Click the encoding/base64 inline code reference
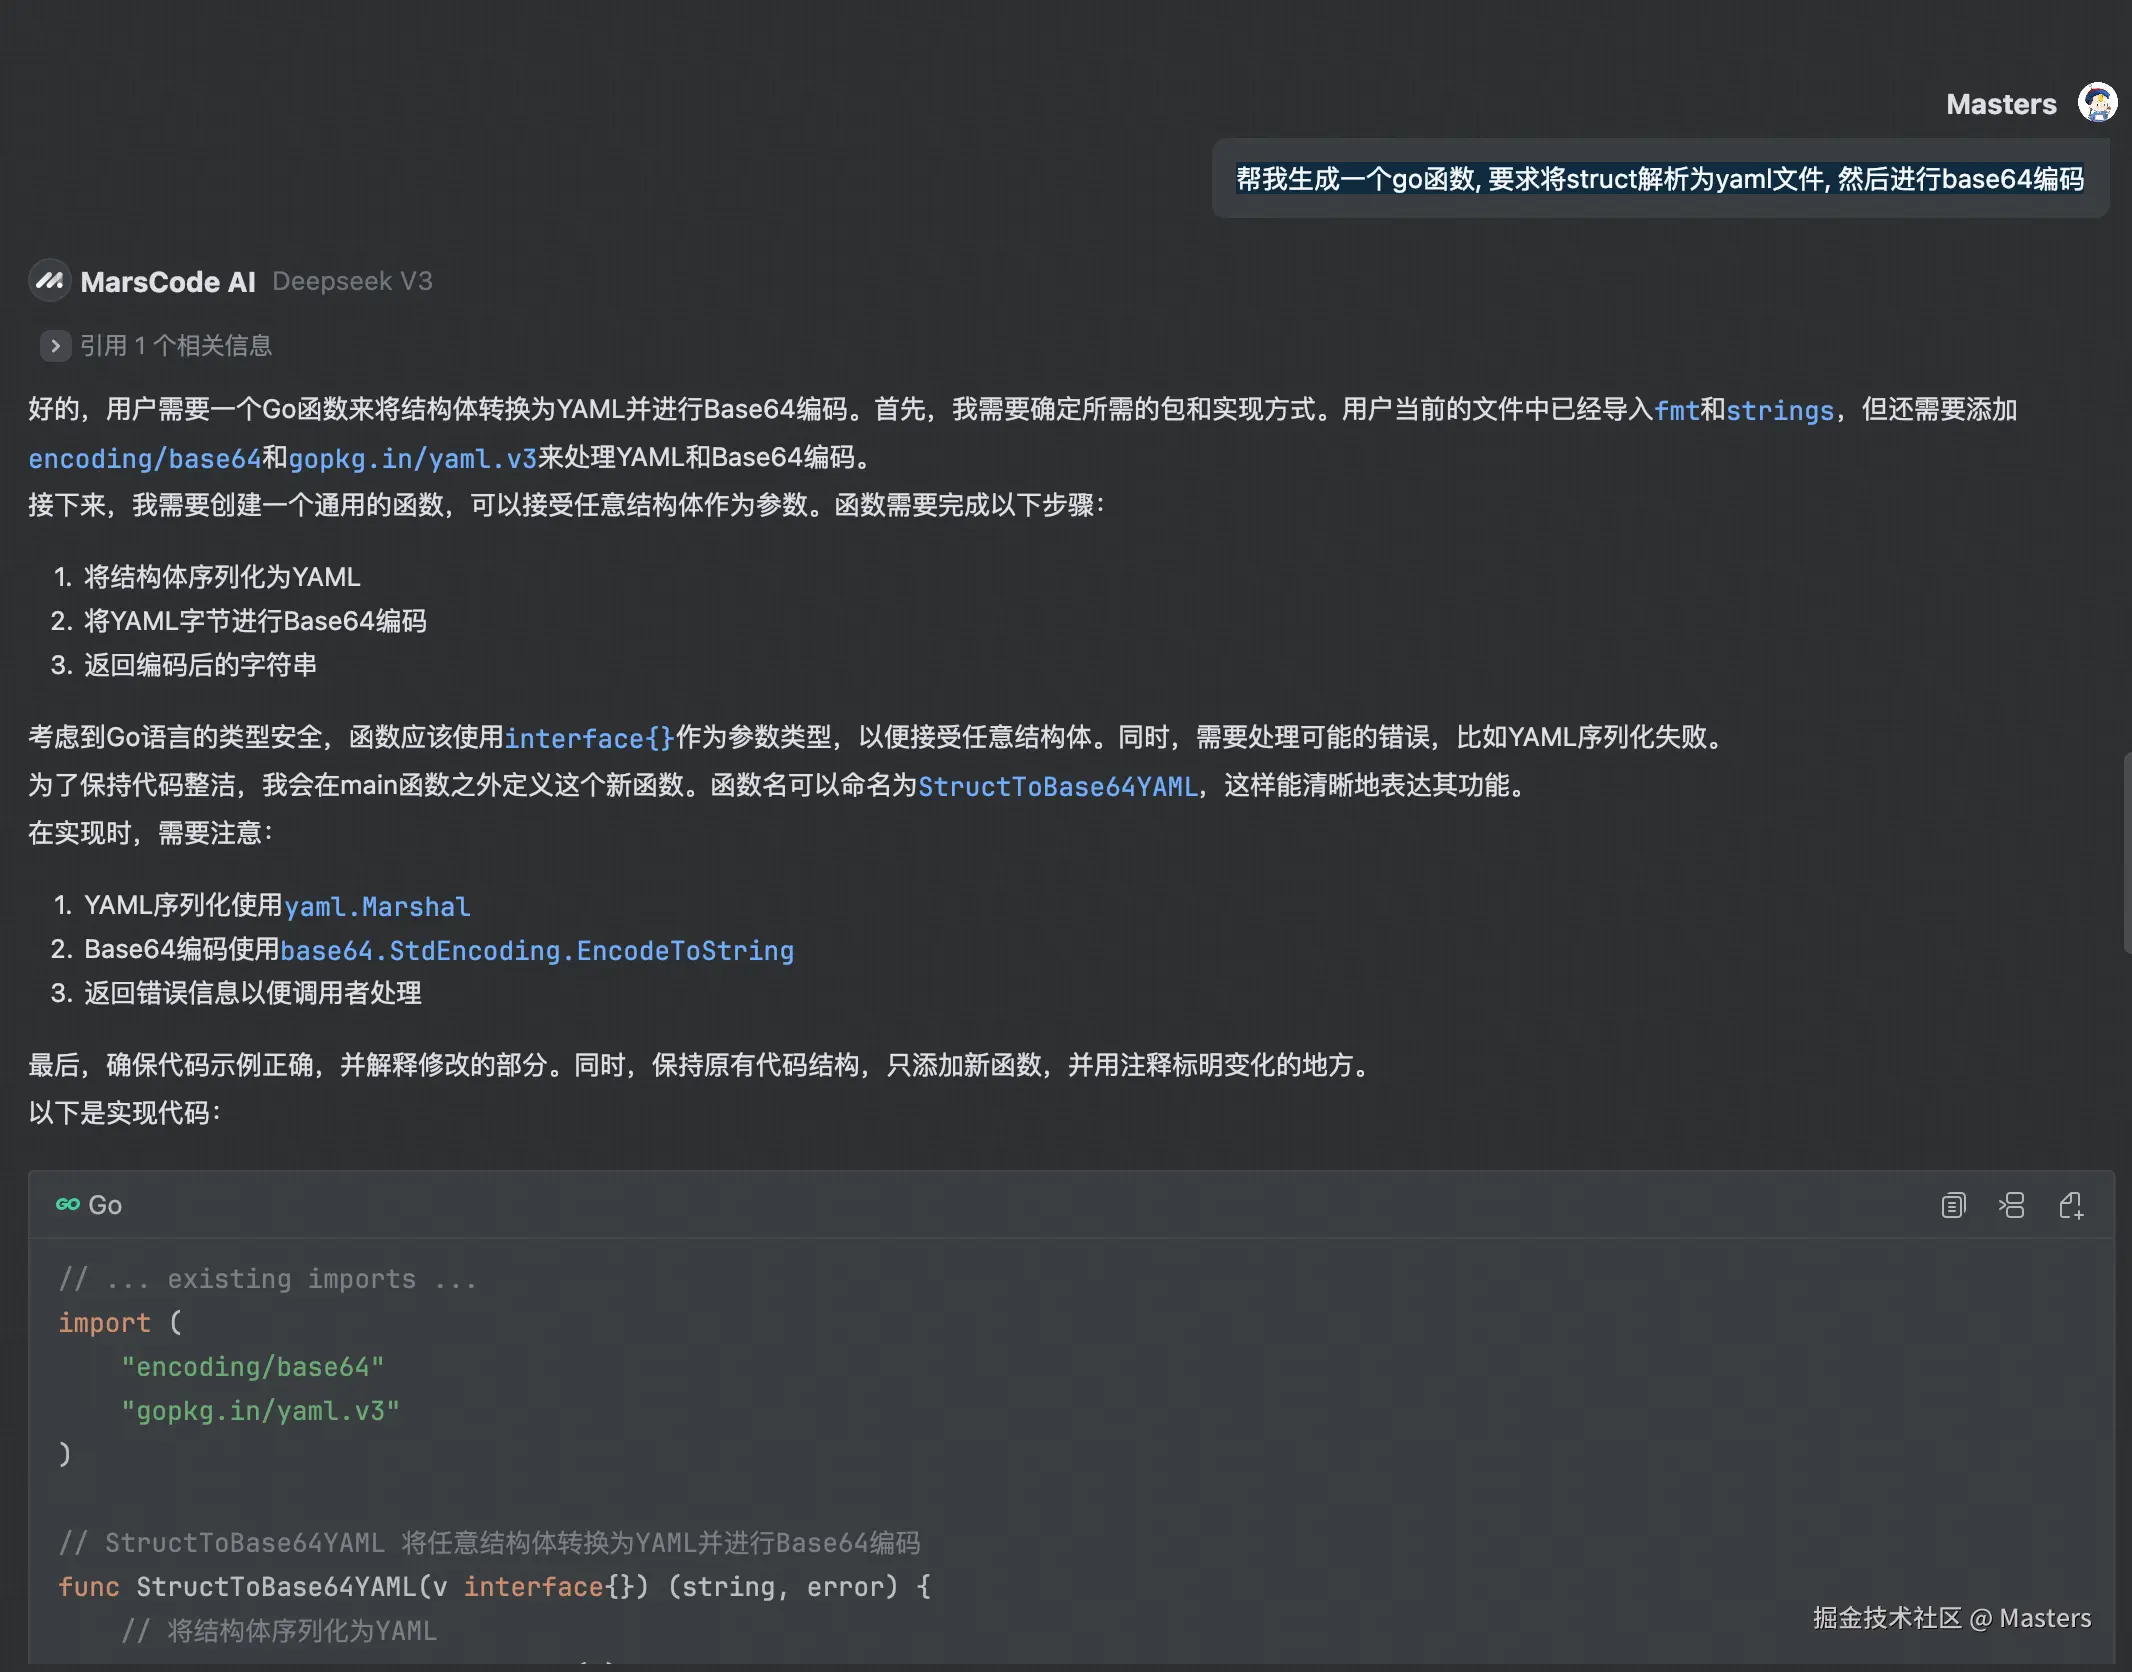The height and width of the screenshot is (1672, 2132). pyautogui.click(x=143, y=458)
